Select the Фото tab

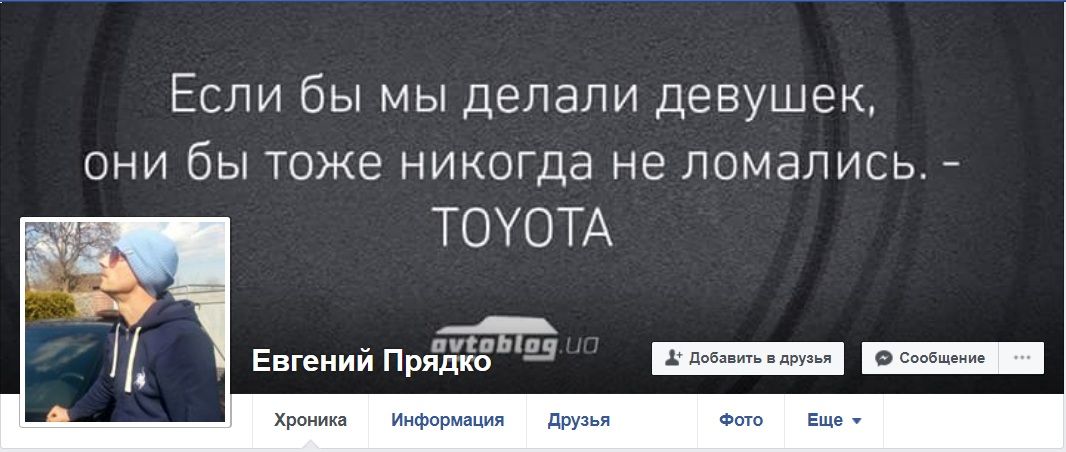point(741,421)
